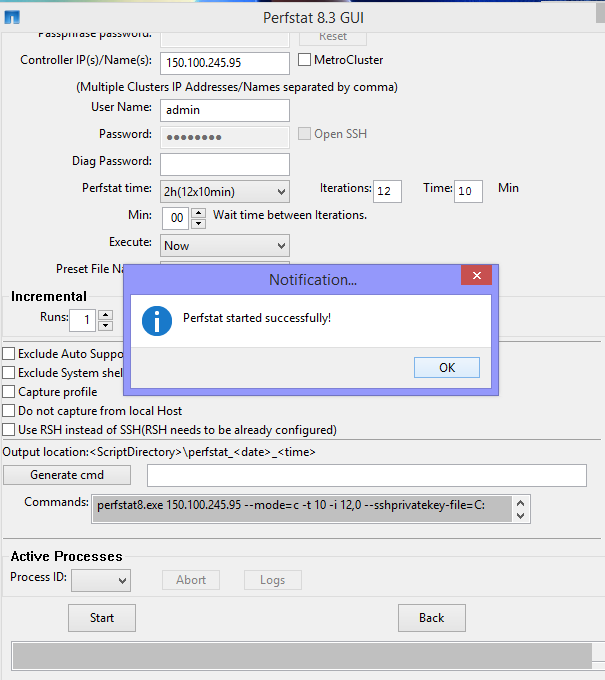Open the Process ID dropdown

[101, 580]
